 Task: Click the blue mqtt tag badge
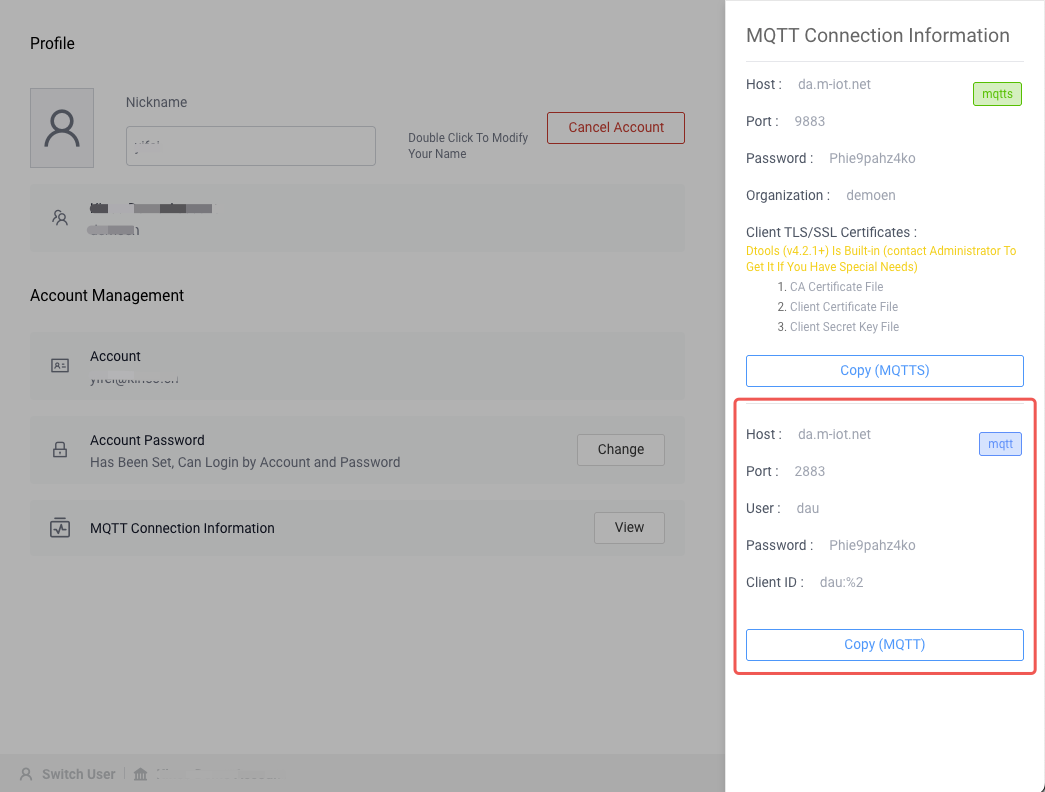[x=999, y=444]
